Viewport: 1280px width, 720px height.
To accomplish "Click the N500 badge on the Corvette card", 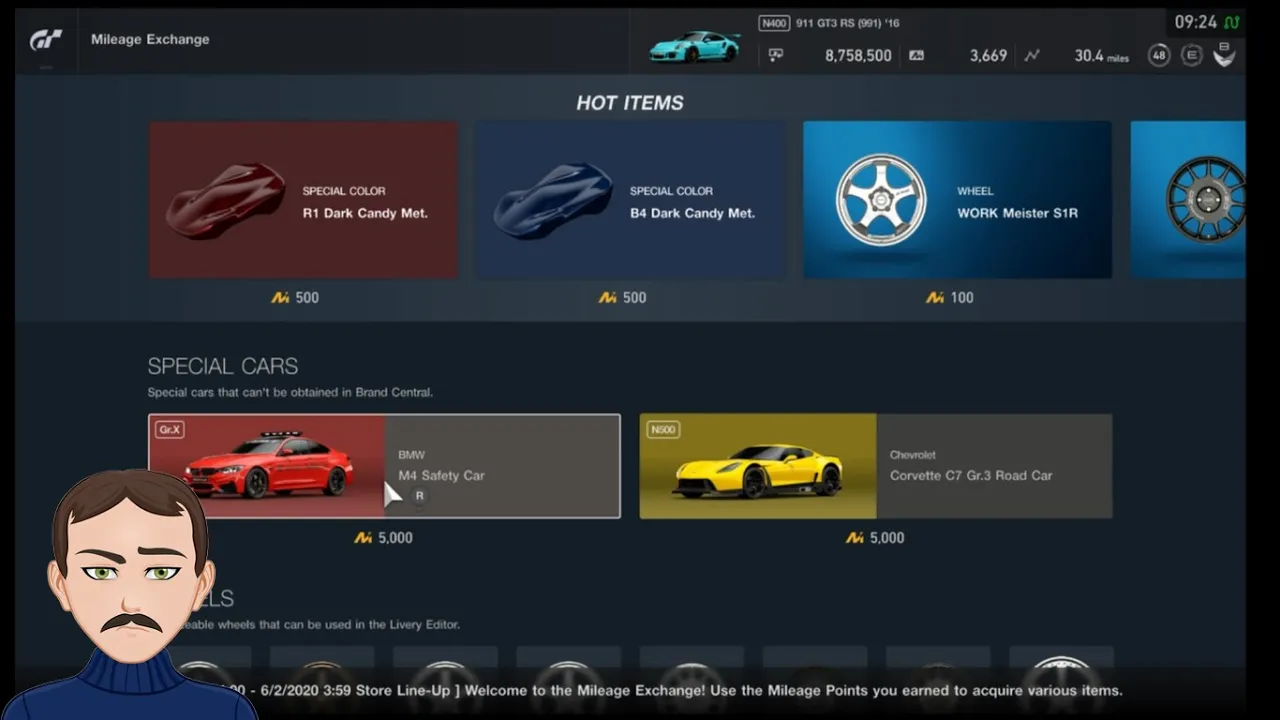I will point(663,430).
